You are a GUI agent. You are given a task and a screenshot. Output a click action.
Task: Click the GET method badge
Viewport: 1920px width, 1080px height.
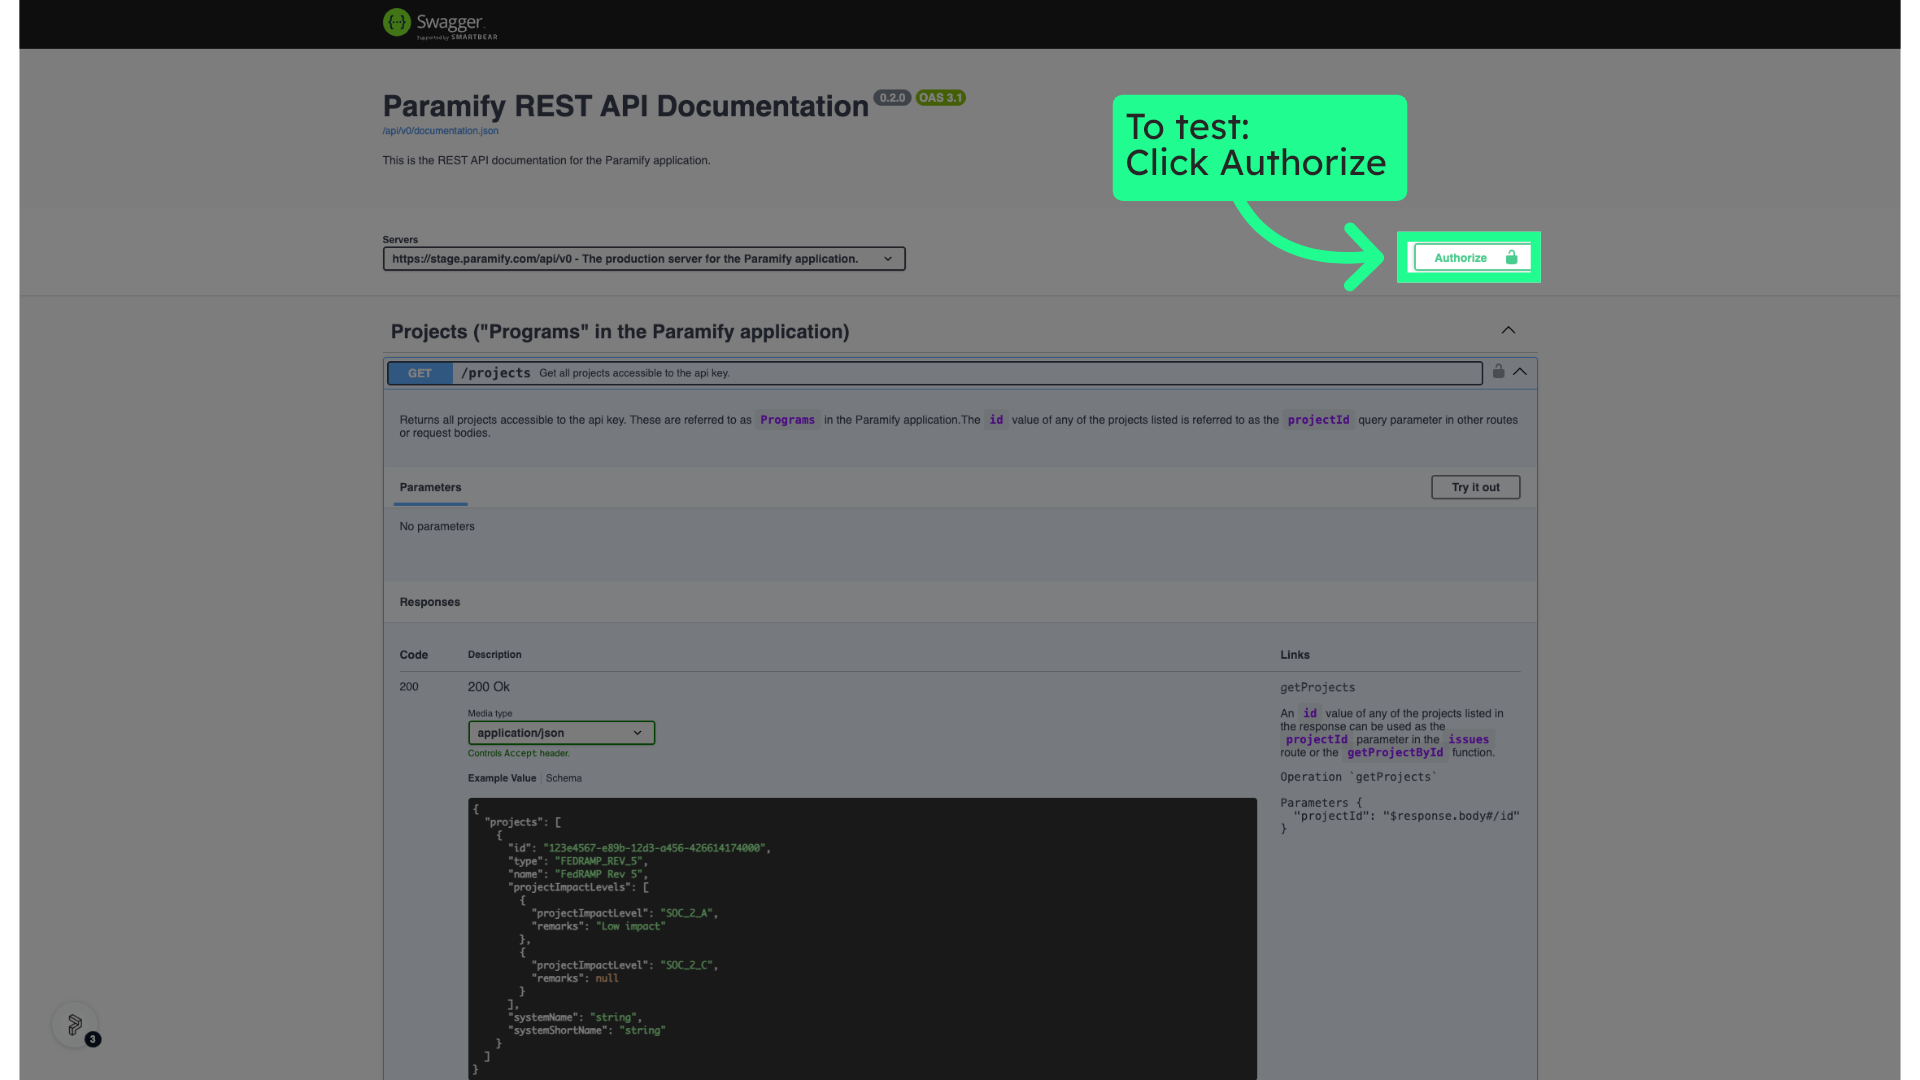click(420, 373)
